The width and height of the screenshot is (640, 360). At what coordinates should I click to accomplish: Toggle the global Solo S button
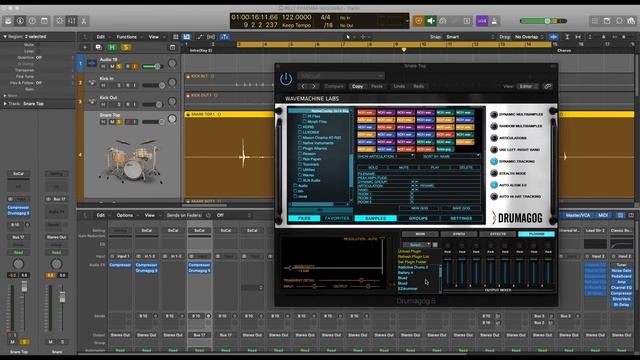126,47
